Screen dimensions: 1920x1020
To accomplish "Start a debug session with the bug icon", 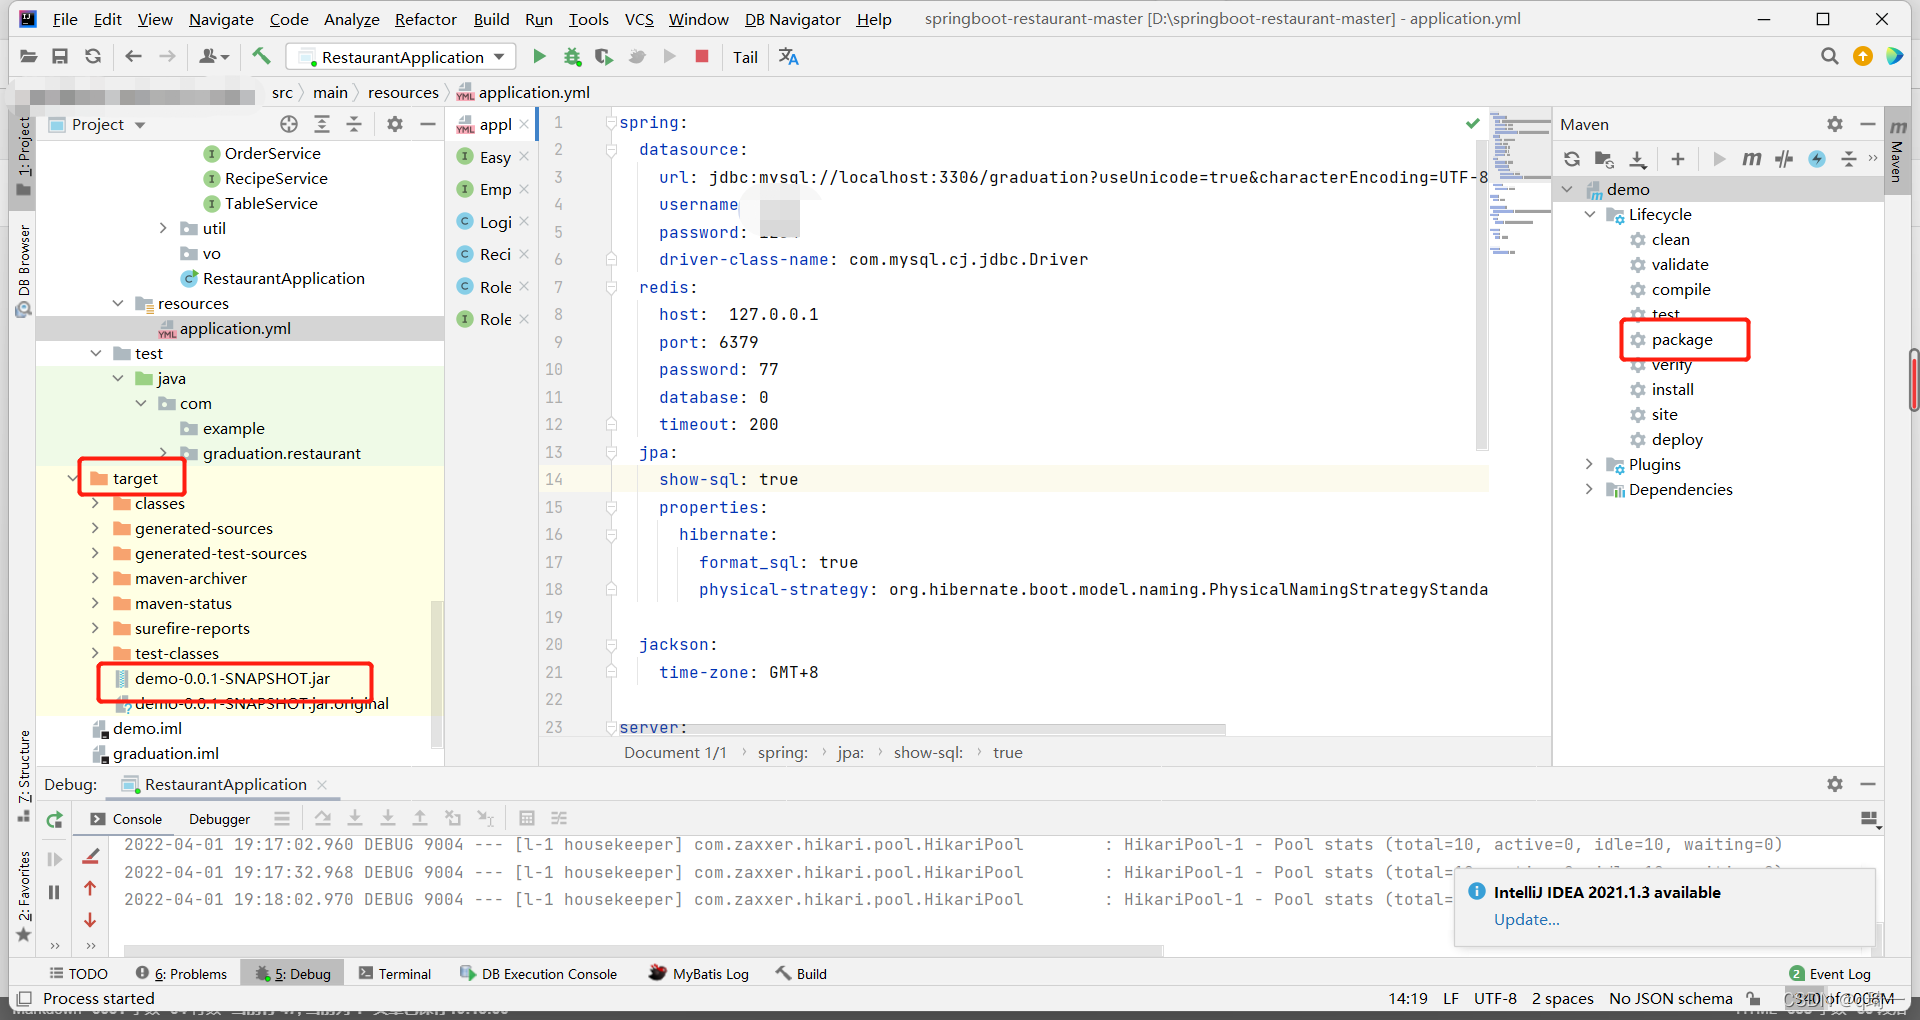I will pos(572,57).
